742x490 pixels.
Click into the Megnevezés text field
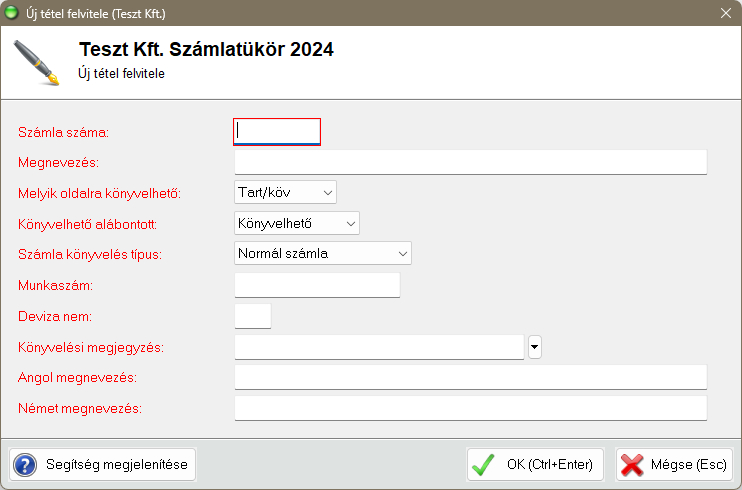point(470,162)
